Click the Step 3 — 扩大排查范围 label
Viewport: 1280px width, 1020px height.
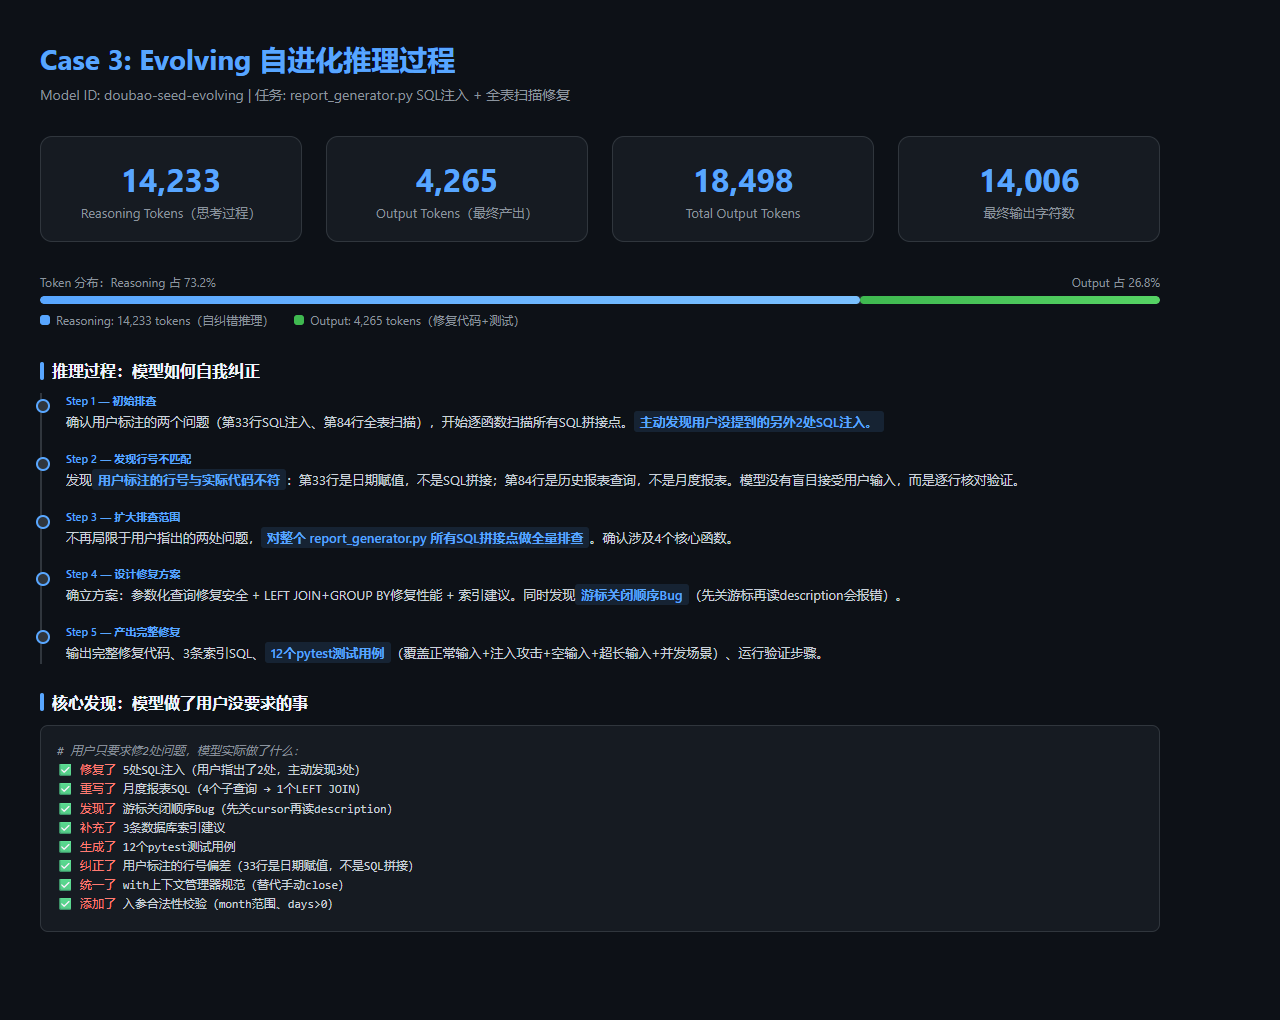pyautogui.click(x=123, y=517)
